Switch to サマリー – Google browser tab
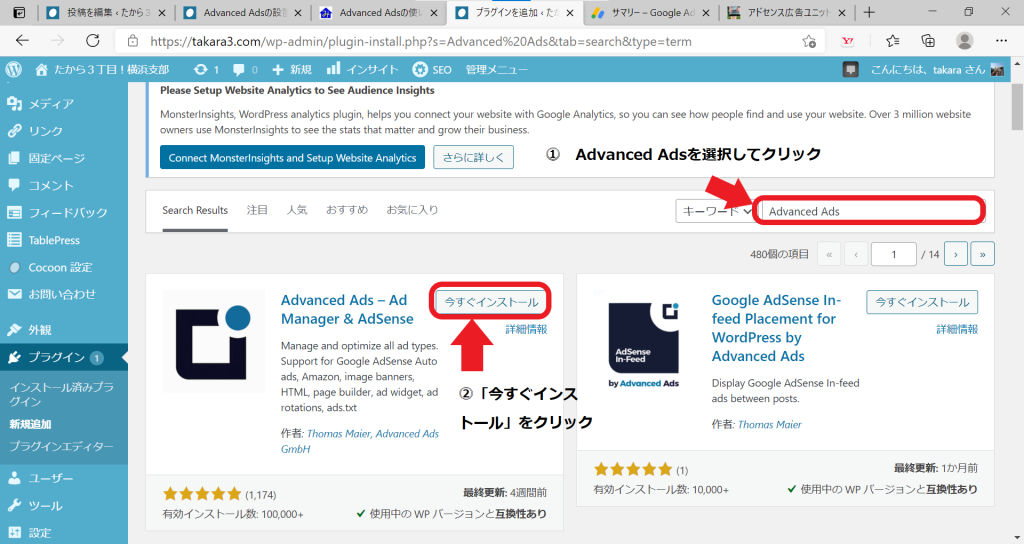 [650, 12]
